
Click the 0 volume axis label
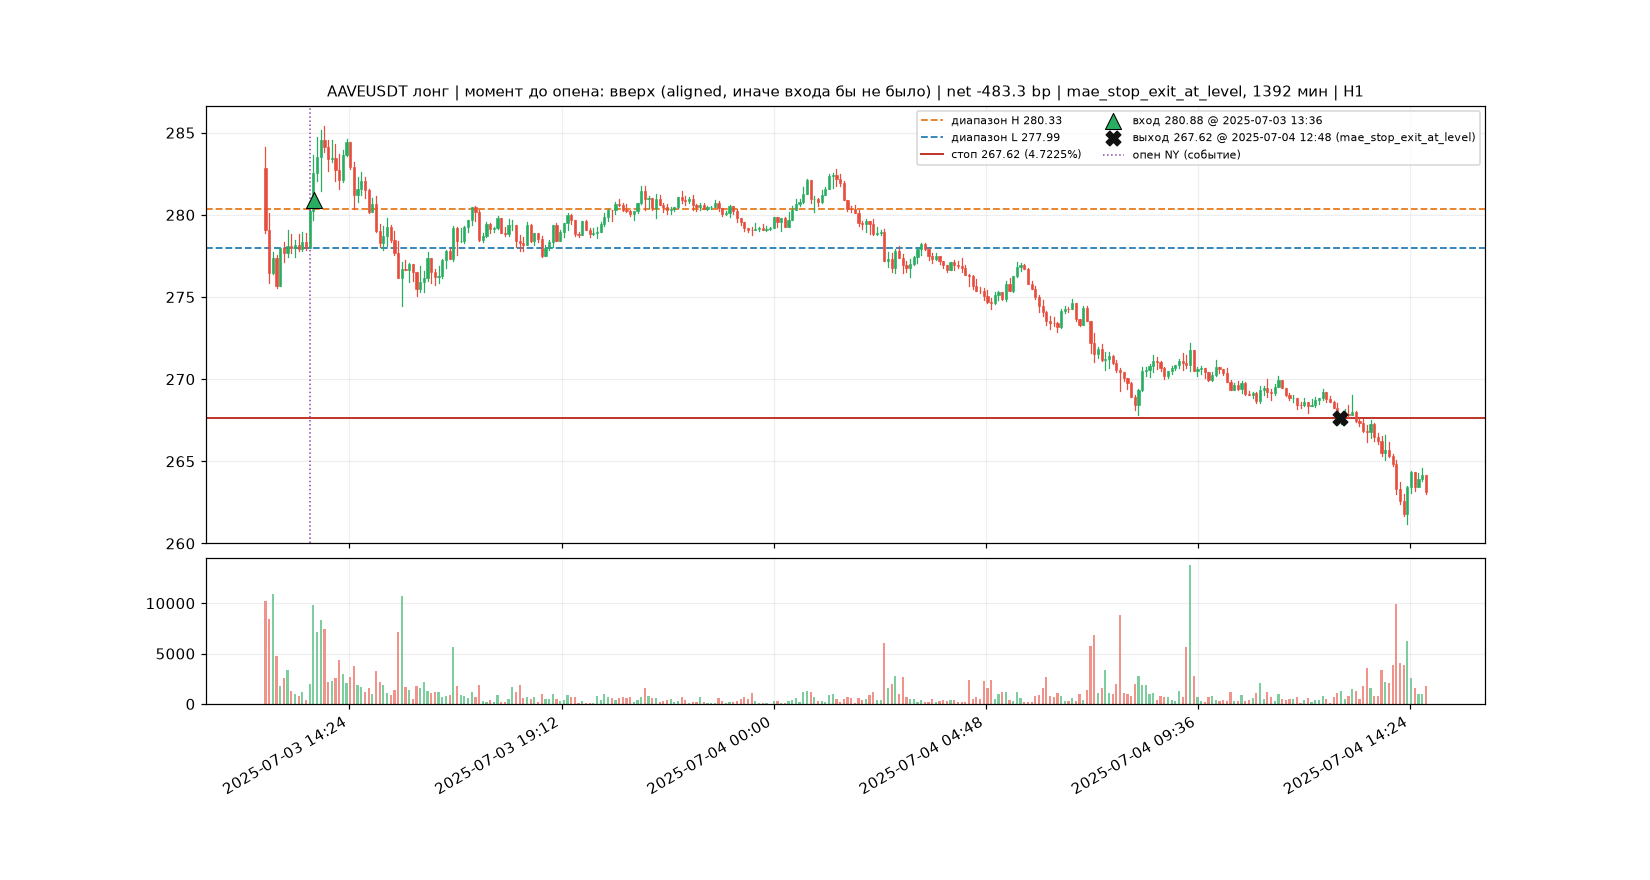192,705
